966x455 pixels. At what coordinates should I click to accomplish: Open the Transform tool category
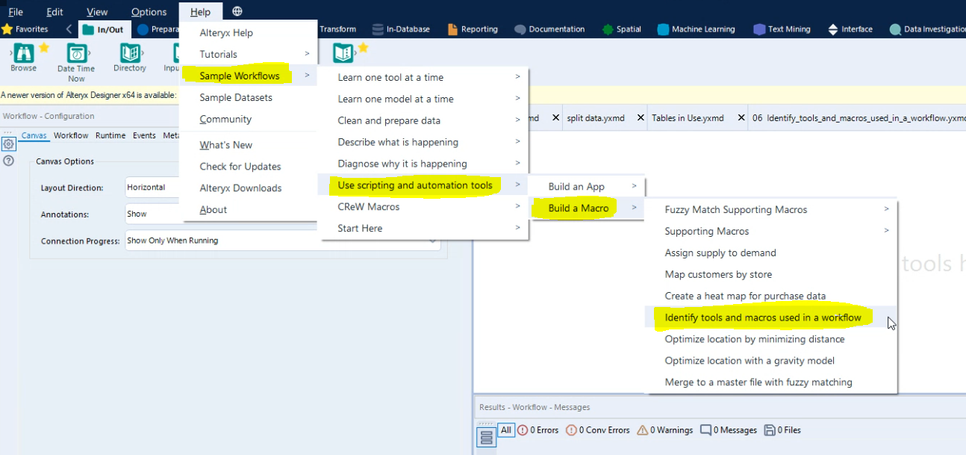click(x=338, y=29)
